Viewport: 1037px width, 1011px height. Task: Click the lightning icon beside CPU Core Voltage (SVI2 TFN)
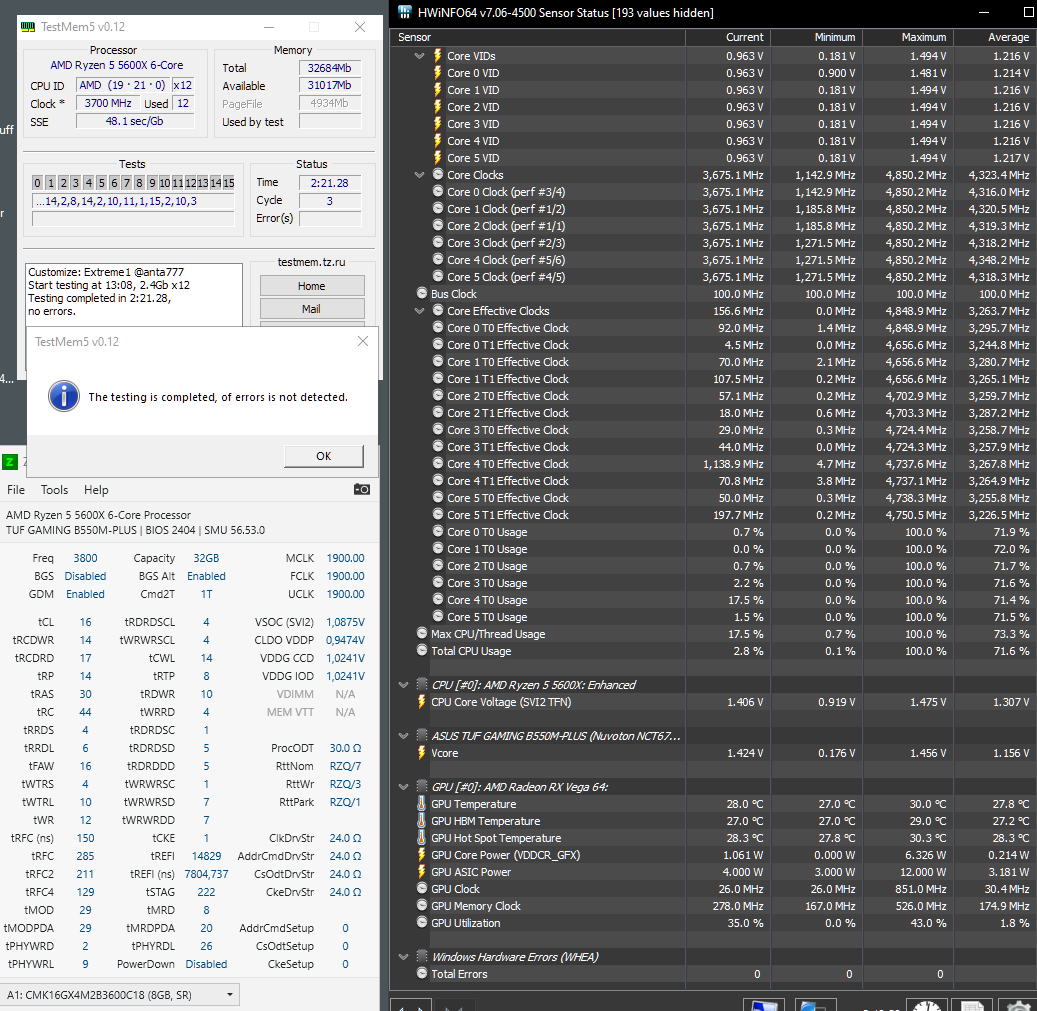tap(421, 702)
